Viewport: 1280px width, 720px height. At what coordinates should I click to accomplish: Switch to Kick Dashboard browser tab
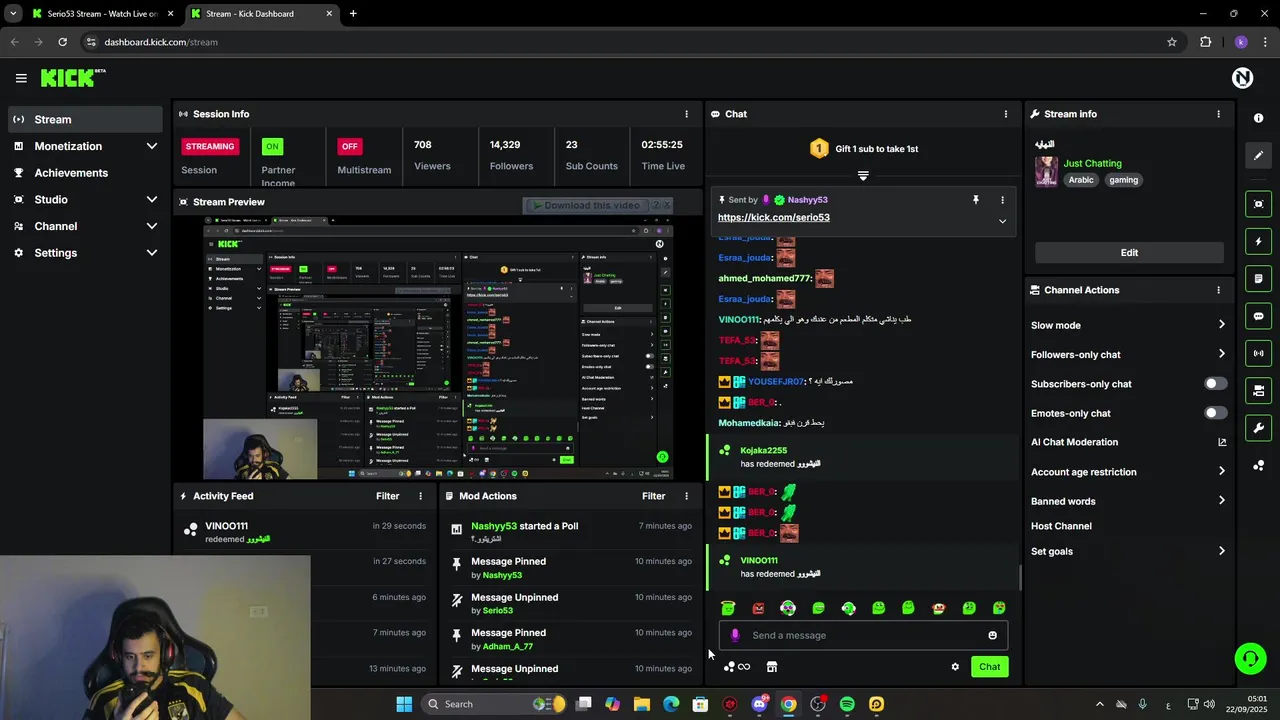tap(262, 14)
